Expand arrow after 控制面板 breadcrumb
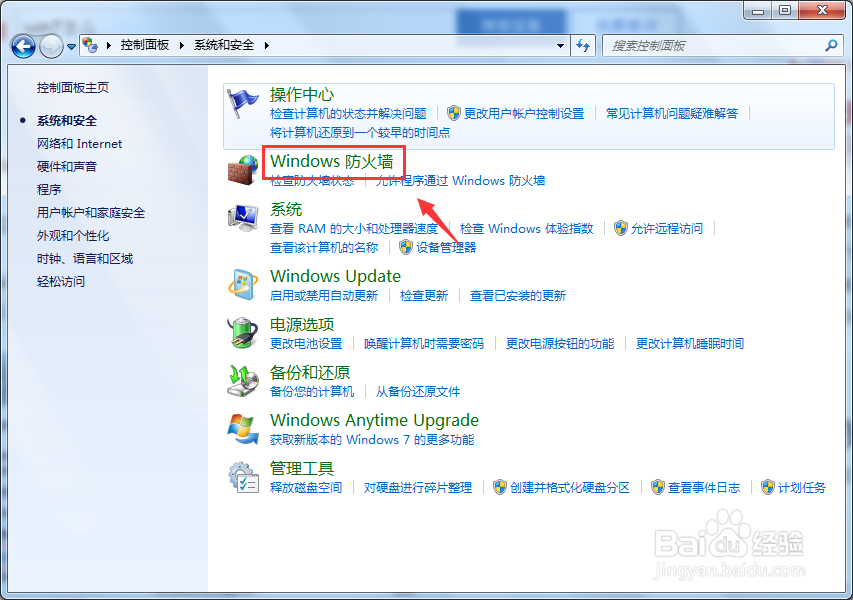Viewport: 853px width, 600px height. (182, 45)
